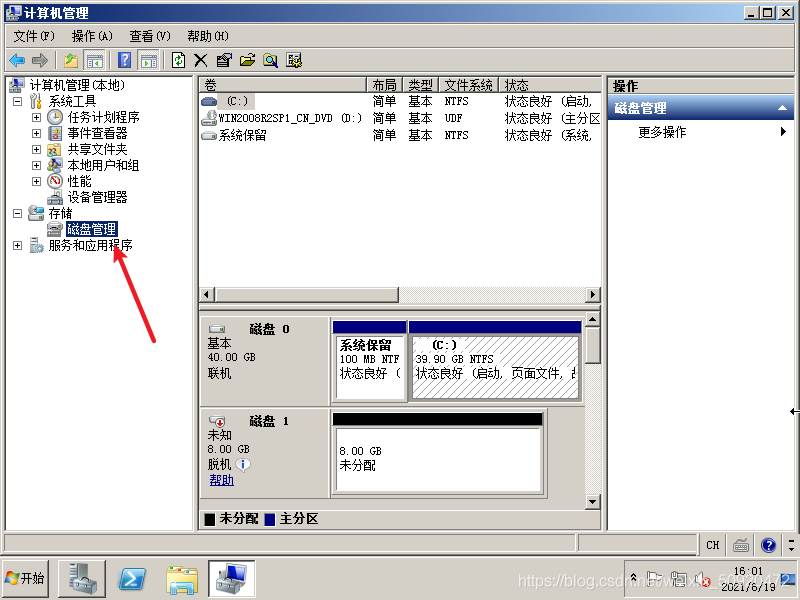800x600 pixels.
Task: Click the Refresh toolbar icon
Action: (178, 60)
